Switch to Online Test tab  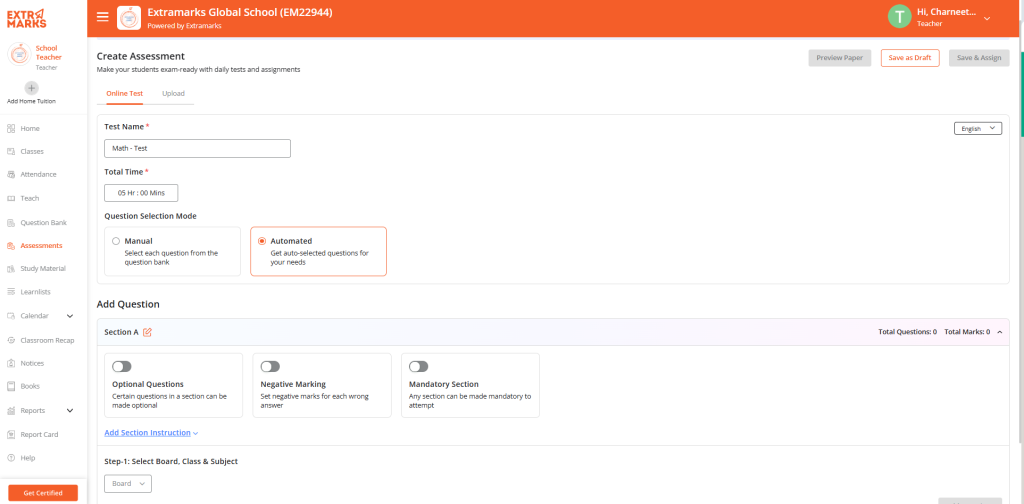click(125, 93)
